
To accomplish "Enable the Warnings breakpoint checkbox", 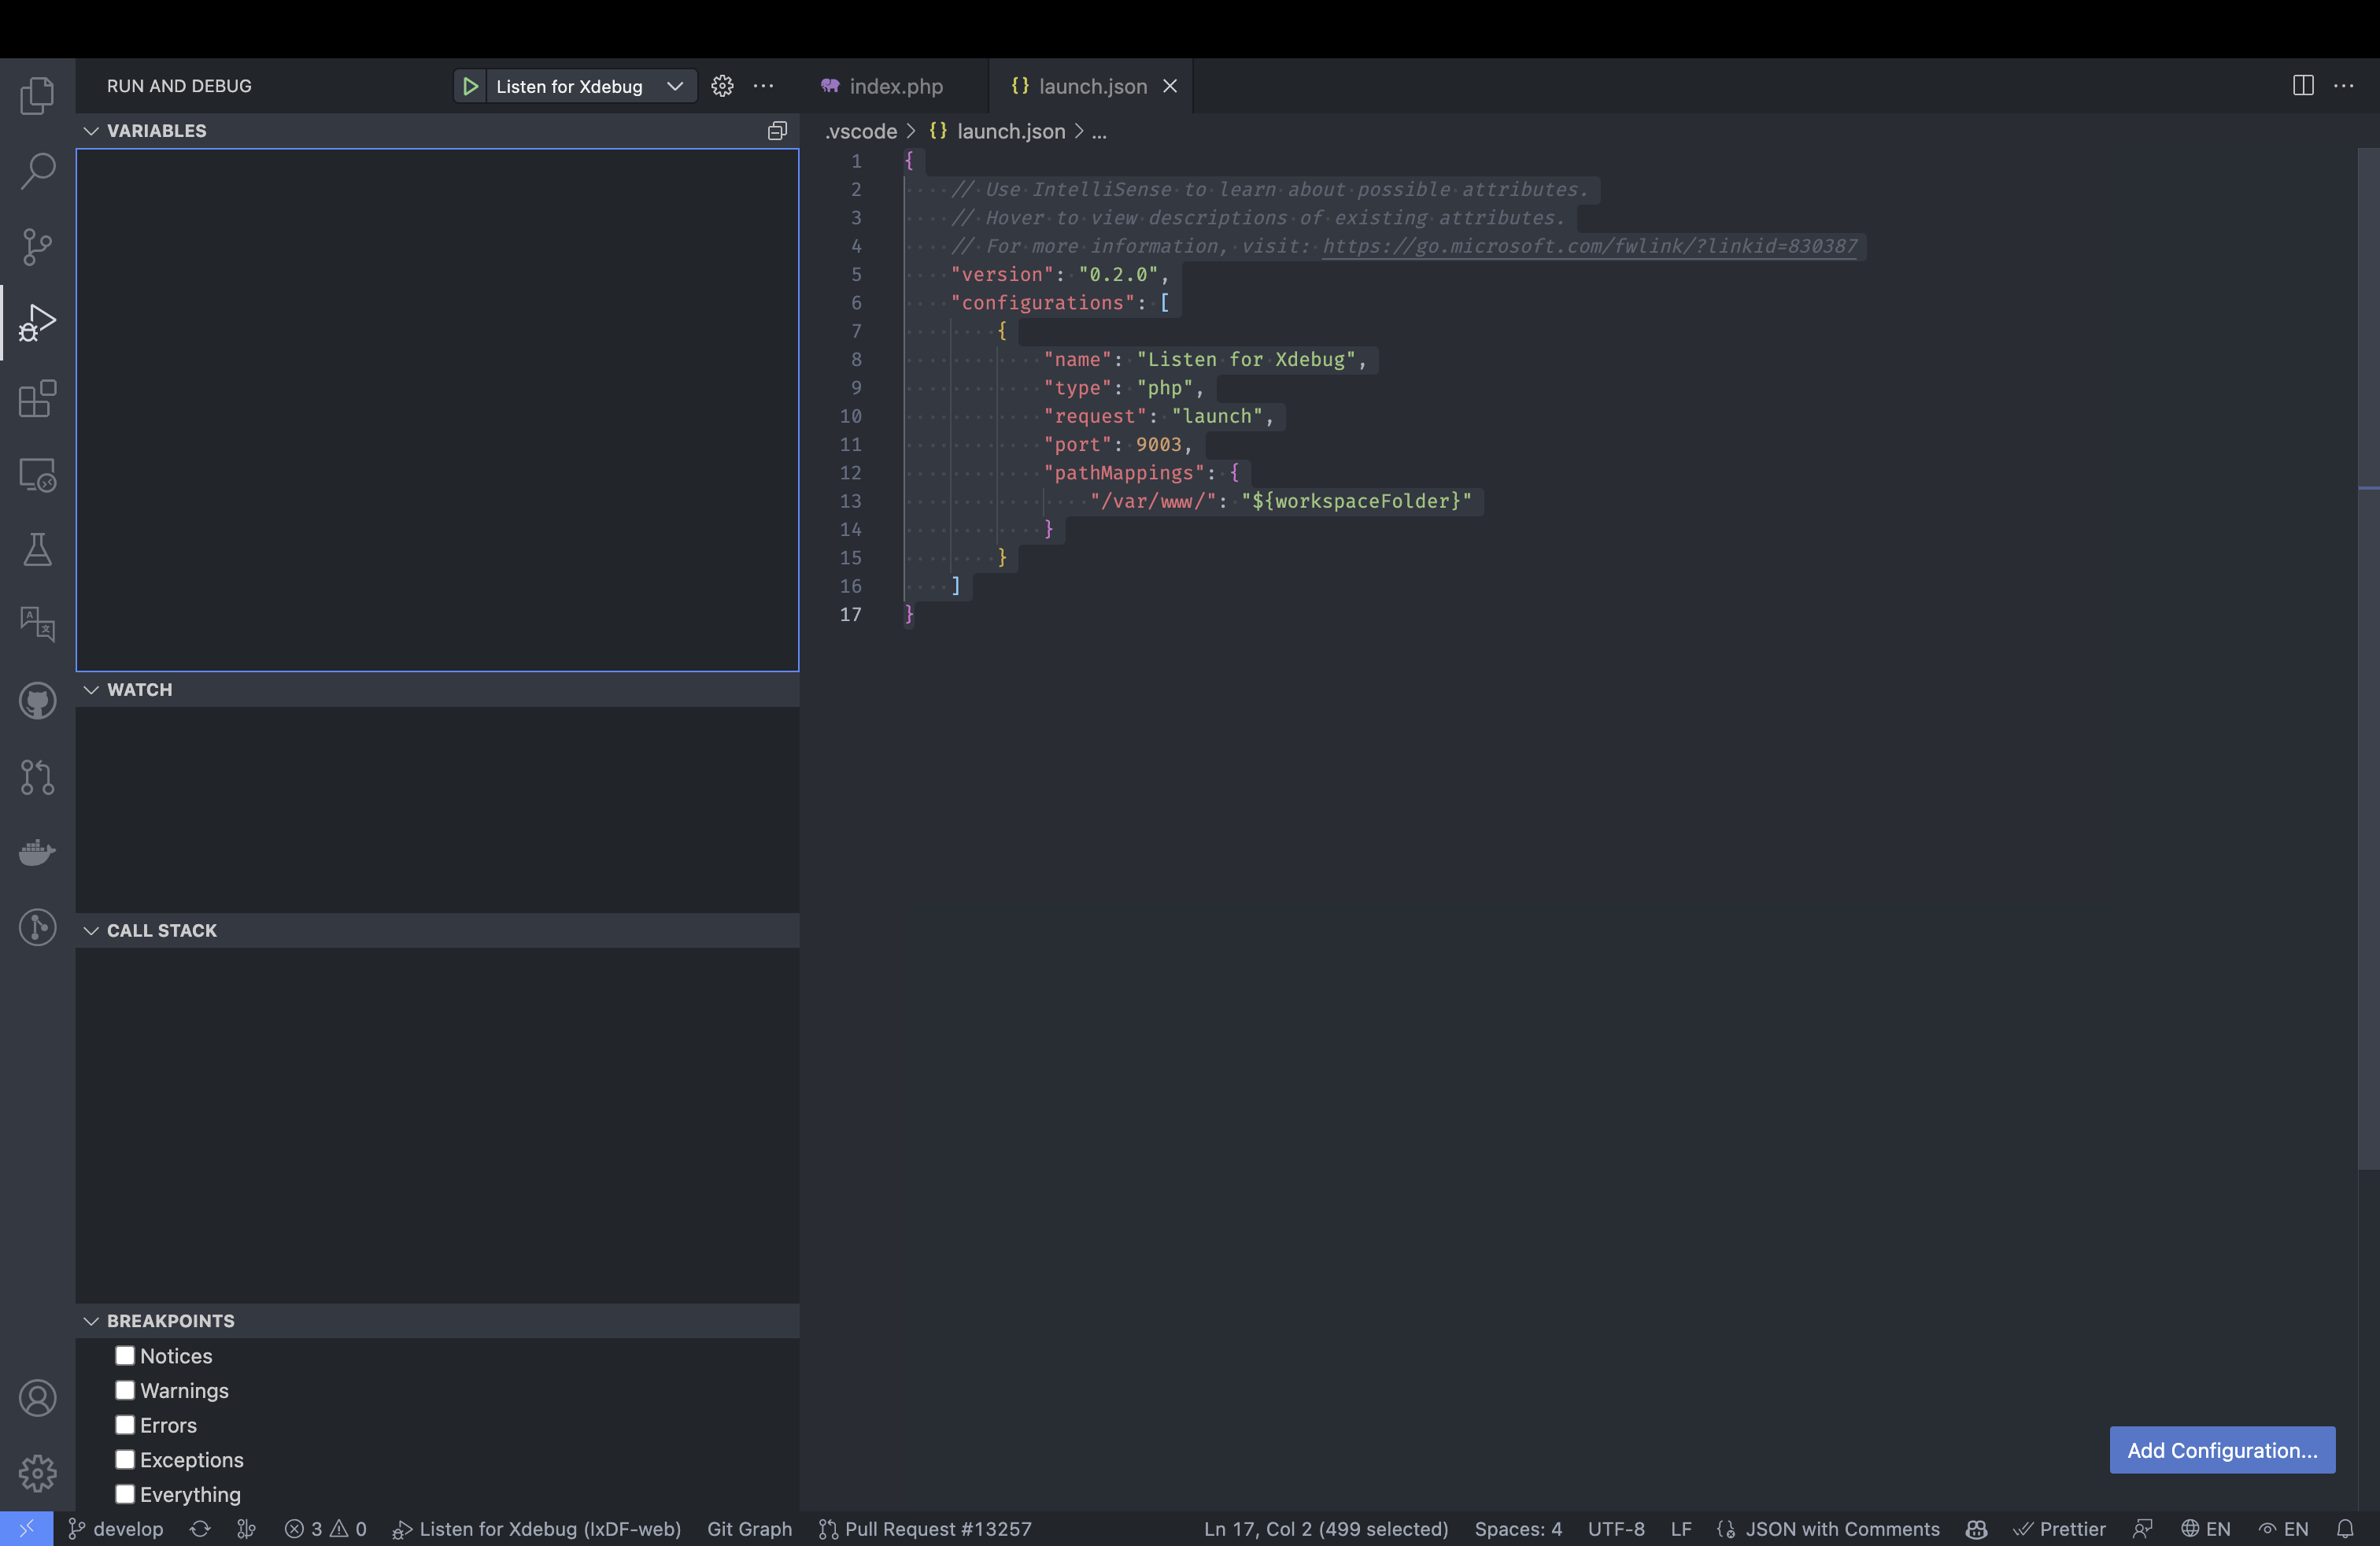I will [124, 1390].
